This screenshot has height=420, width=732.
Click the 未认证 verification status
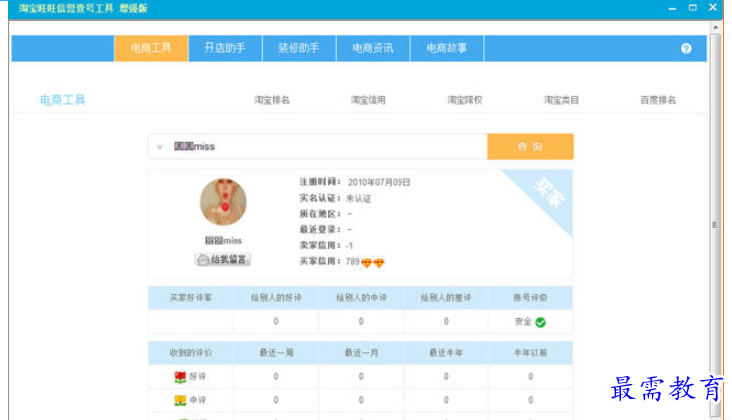359,199
